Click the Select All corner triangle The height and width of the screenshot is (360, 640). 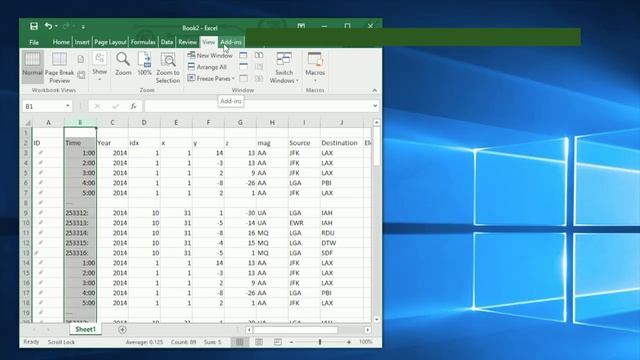[x=27, y=122]
